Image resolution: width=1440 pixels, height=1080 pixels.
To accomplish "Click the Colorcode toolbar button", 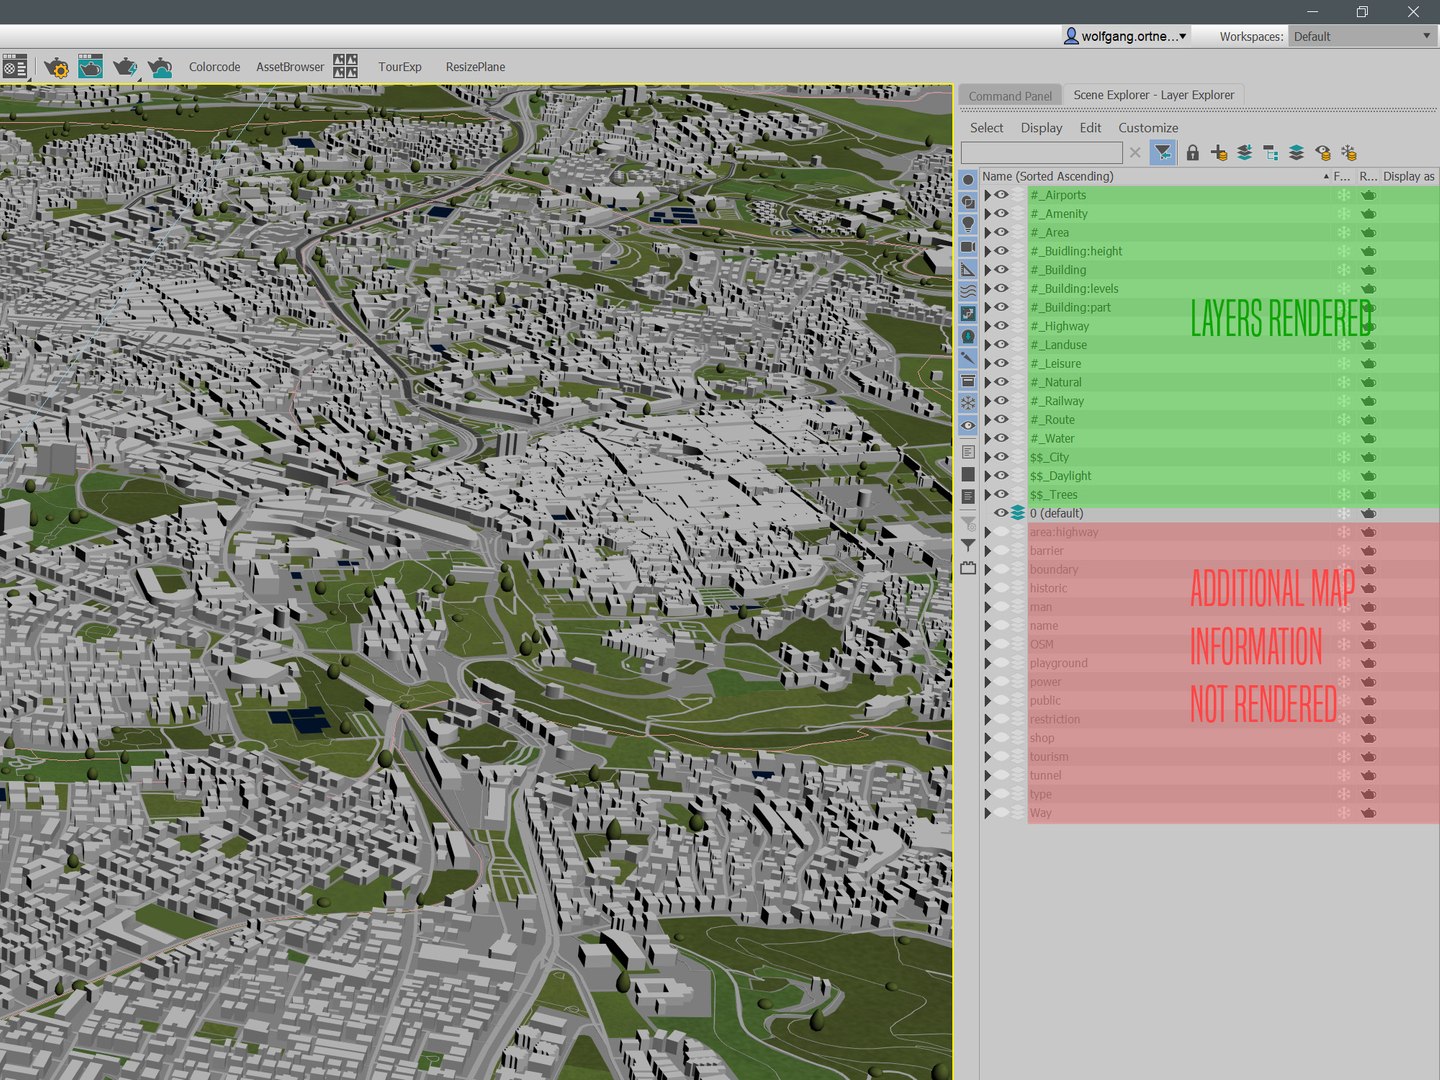I will tap(214, 67).
